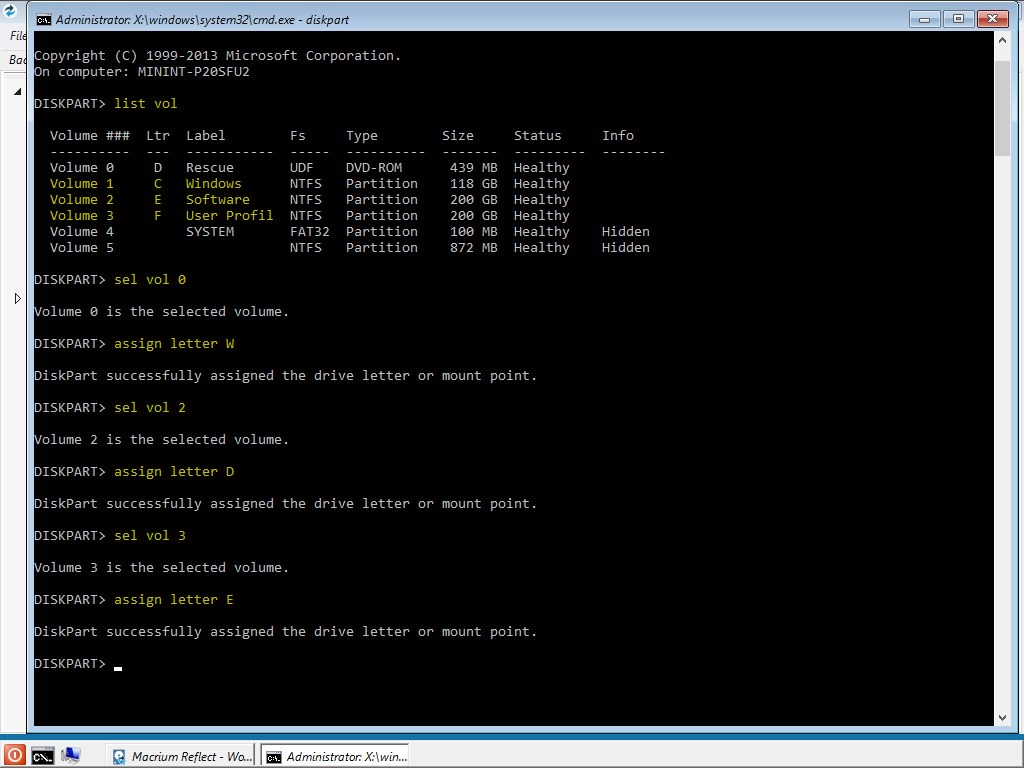Click the 'FAT32' file system entry
Screen dimensions: 1024x768
310,231
